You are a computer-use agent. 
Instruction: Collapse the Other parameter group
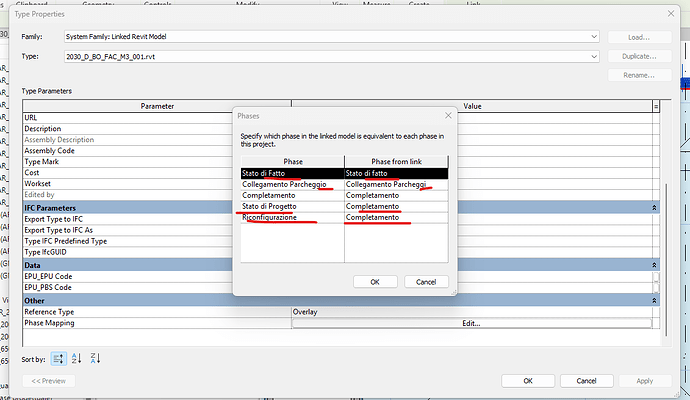pos(654,299)
